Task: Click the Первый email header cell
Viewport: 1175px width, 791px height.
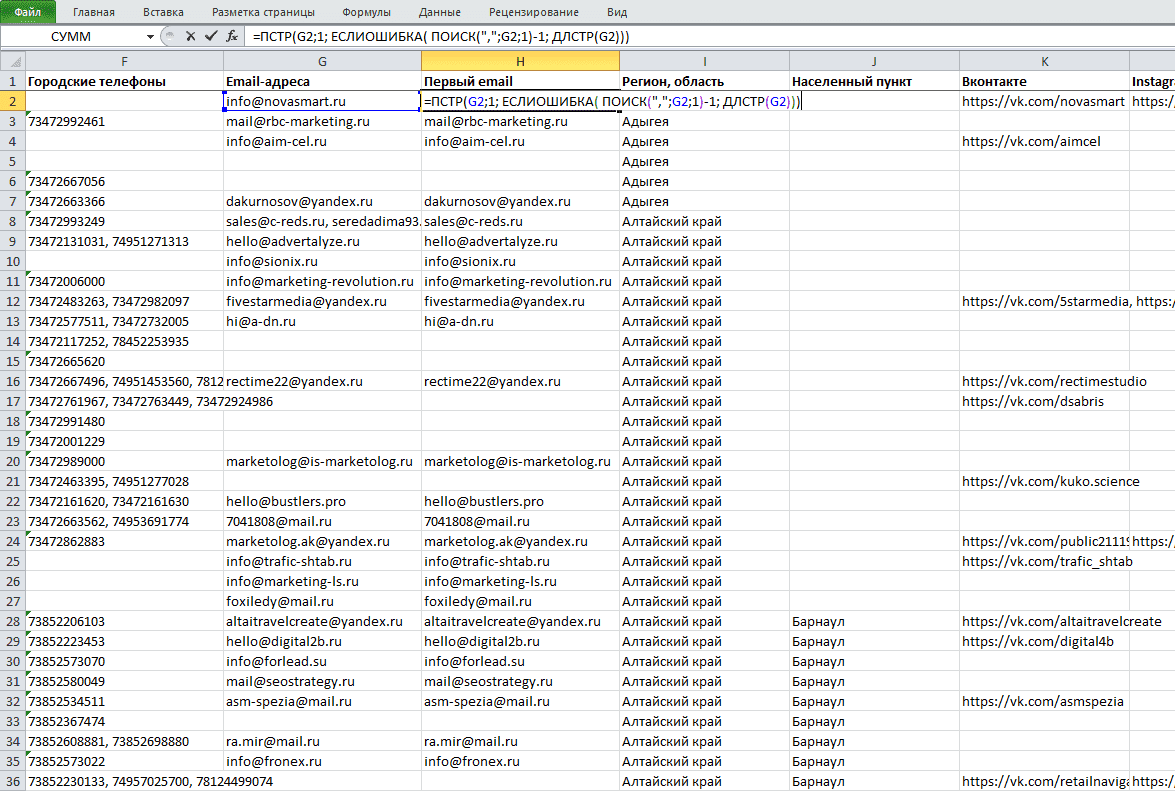Action: click(x=520, y=81)
